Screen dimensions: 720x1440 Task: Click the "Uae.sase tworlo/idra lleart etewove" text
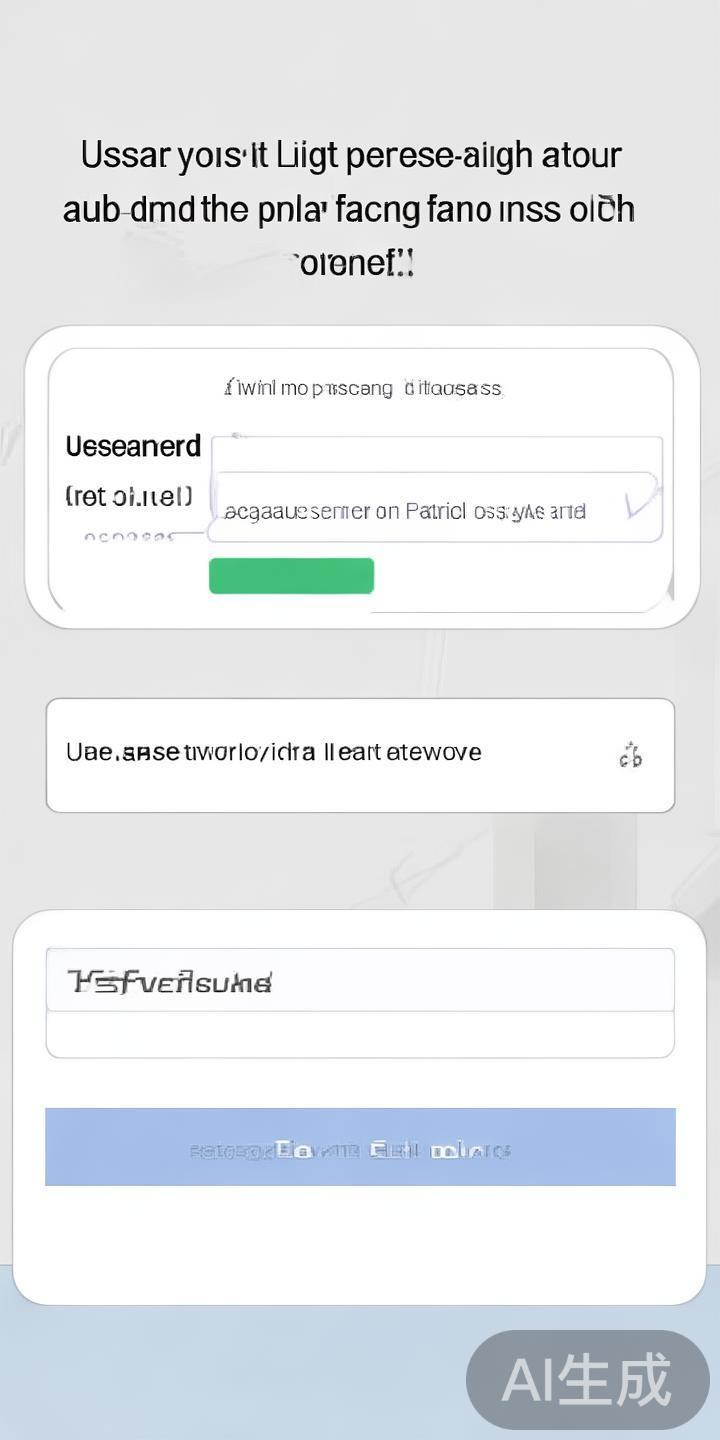click(273, 752)
